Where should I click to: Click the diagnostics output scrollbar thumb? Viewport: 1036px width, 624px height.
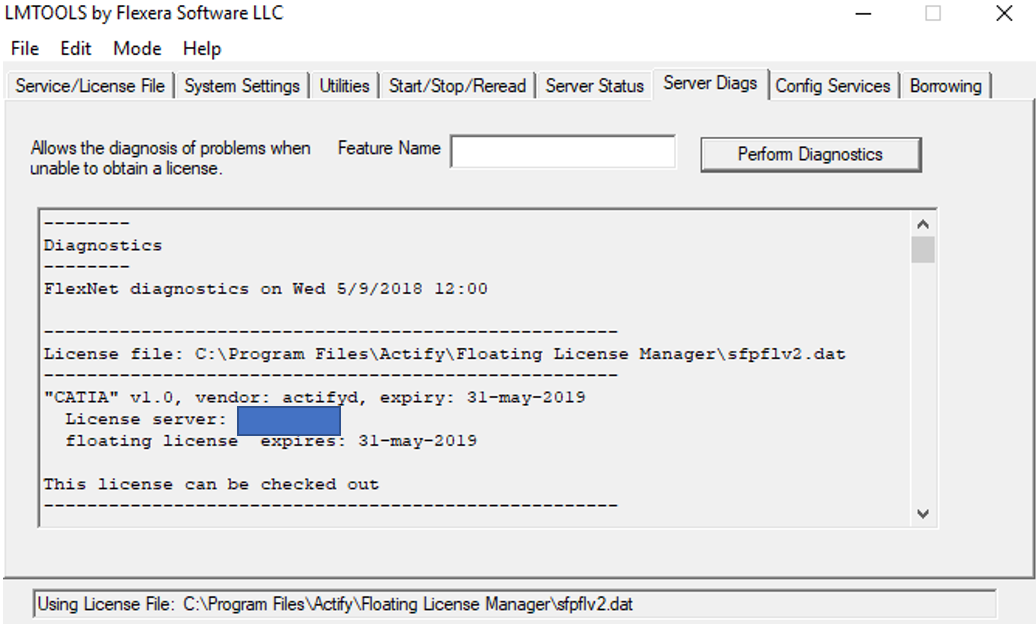point(923,250)
